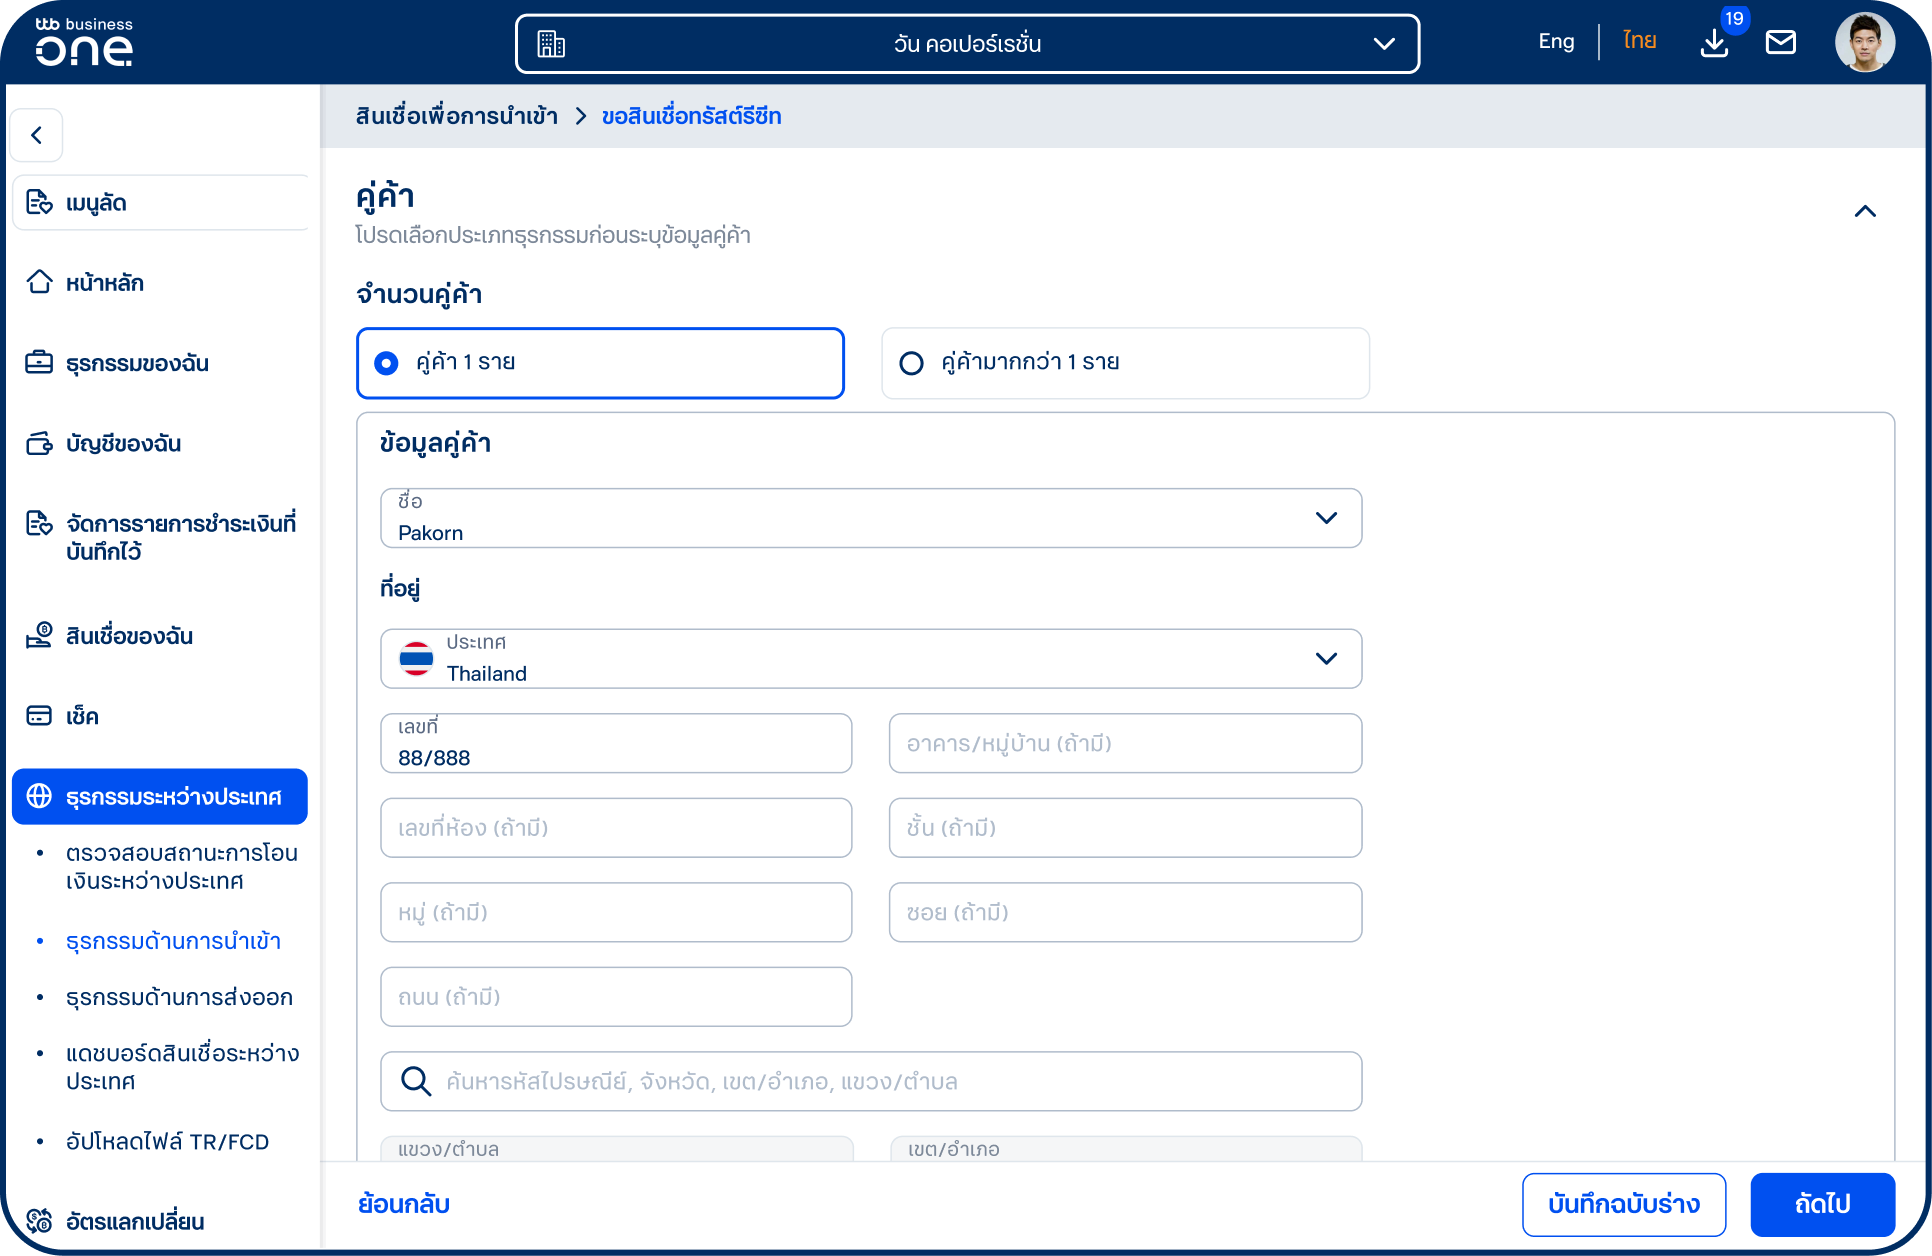Click the ธุรกรรมของฉัน briefcase icon

pos(39,362)
